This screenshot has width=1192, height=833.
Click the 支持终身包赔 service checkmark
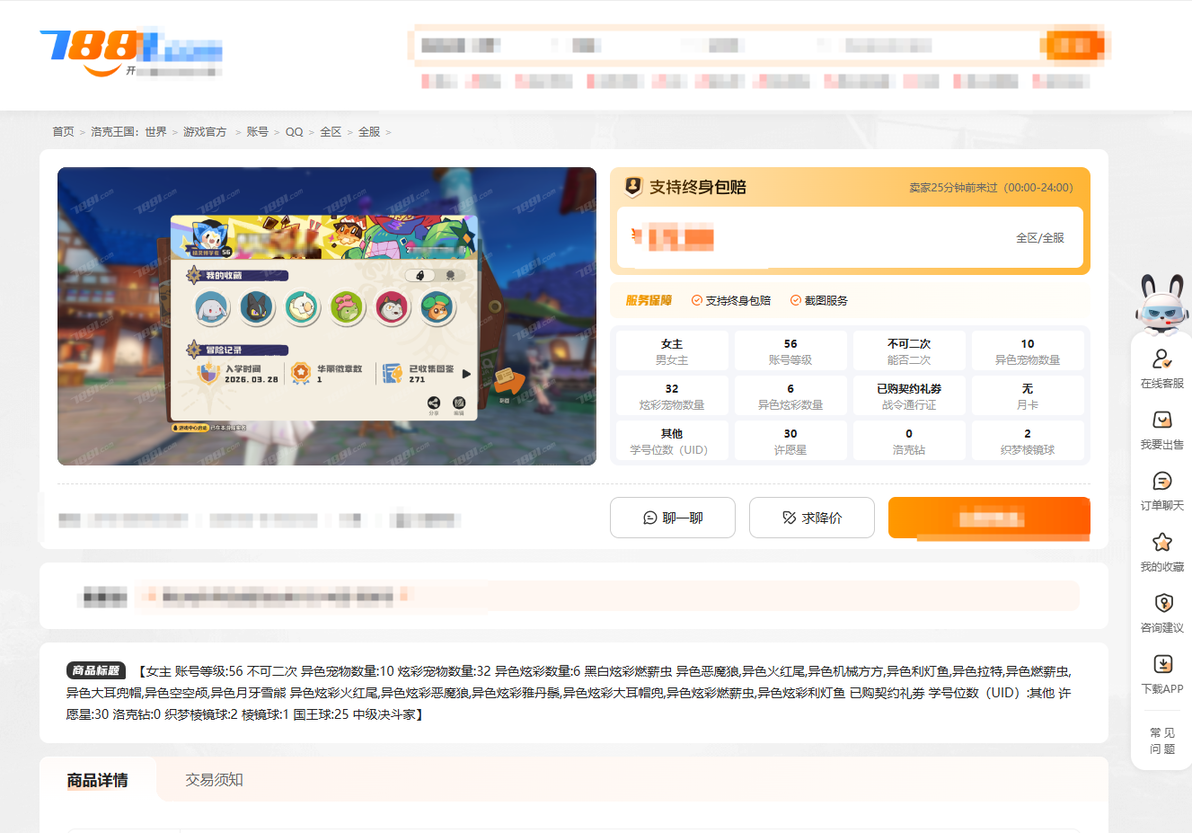(696, 300)
